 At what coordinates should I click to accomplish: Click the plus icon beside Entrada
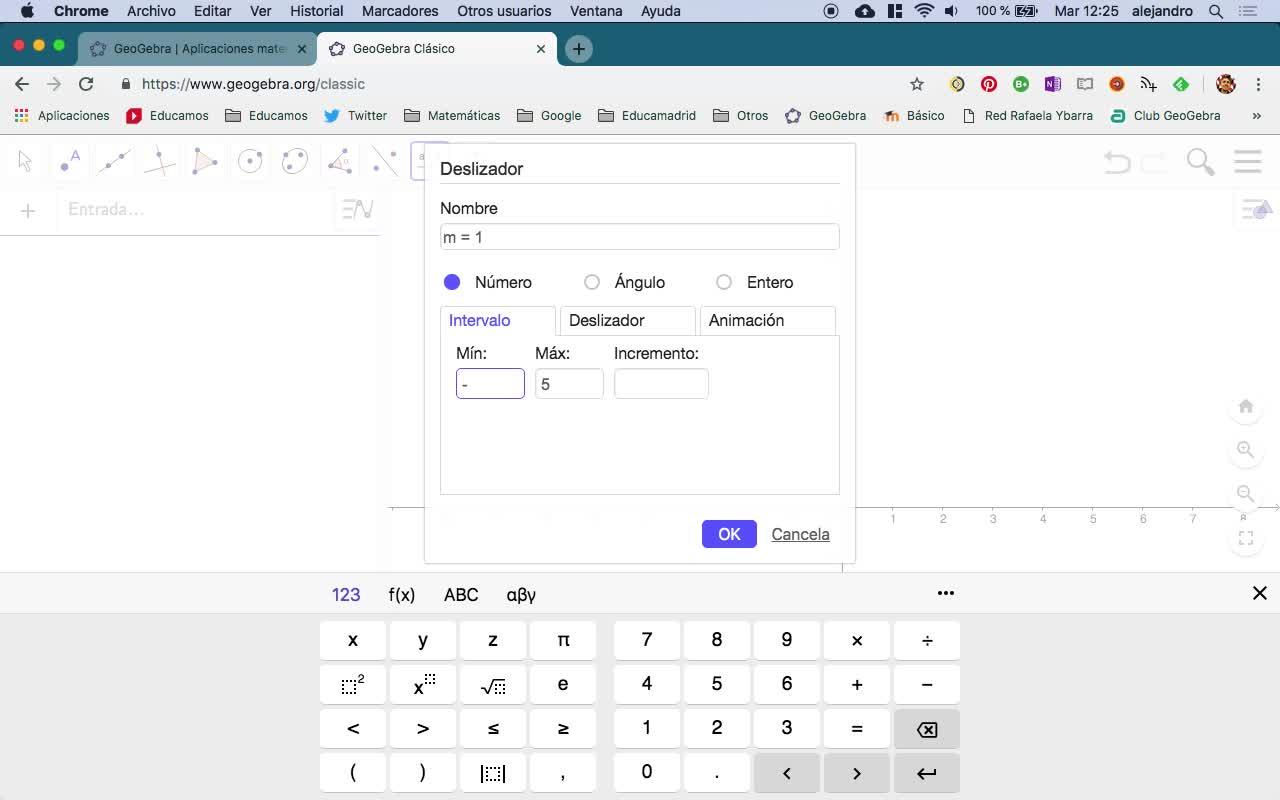28,210
